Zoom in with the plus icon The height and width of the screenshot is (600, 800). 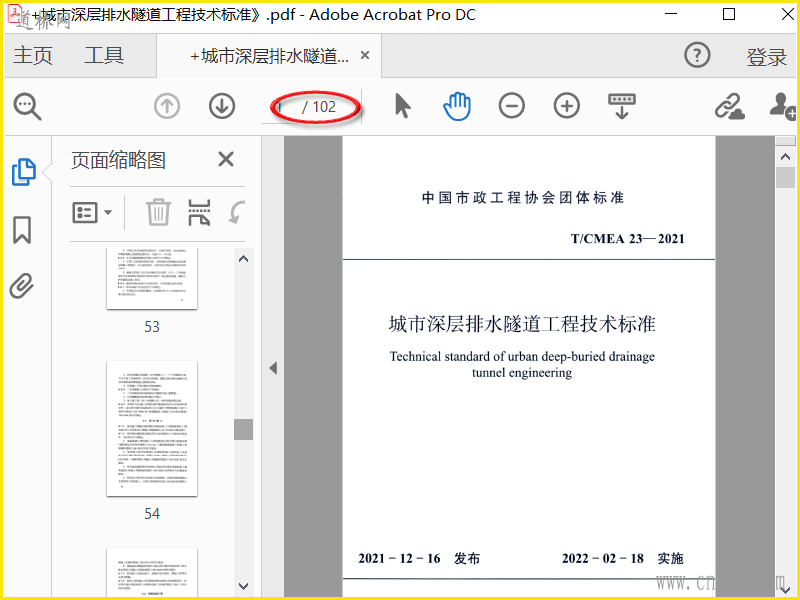coord(567,106)
